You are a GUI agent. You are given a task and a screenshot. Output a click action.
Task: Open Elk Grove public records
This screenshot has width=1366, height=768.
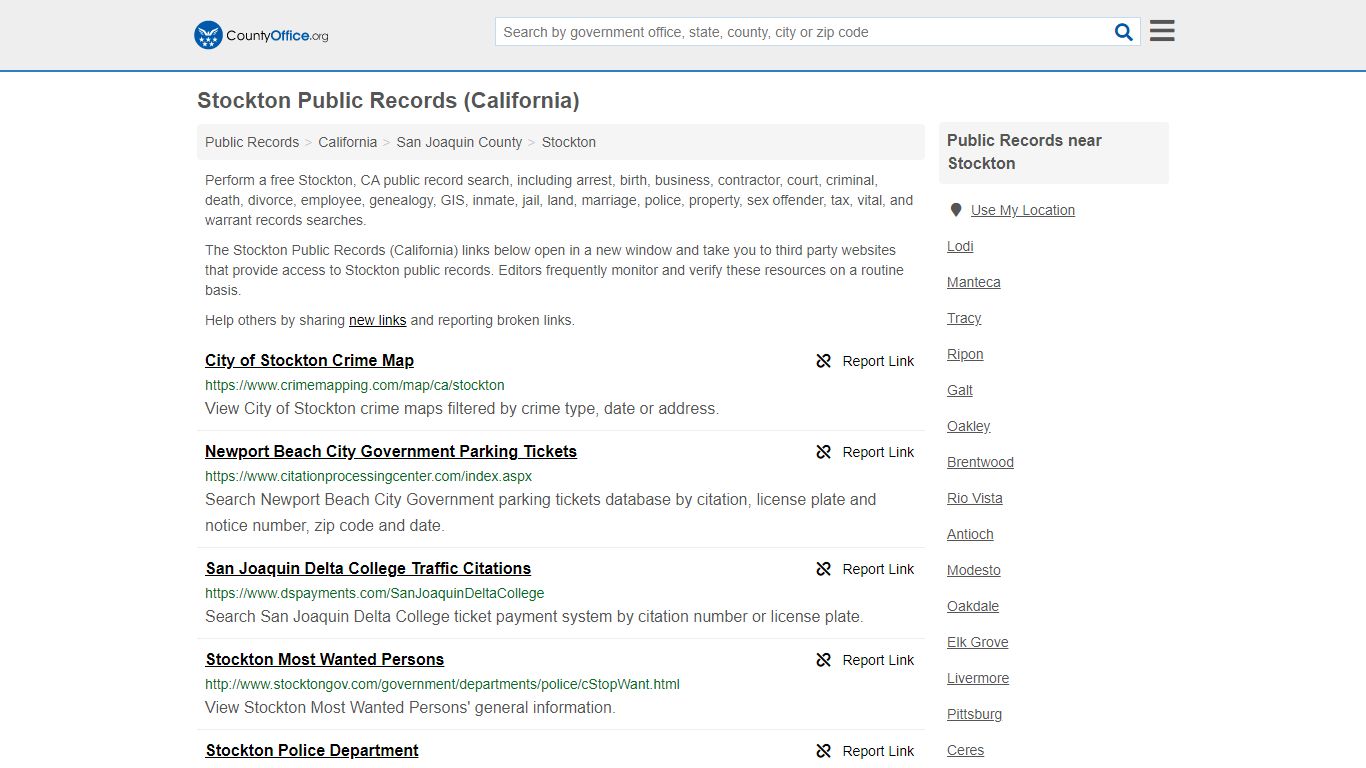(x=978, y=642)
